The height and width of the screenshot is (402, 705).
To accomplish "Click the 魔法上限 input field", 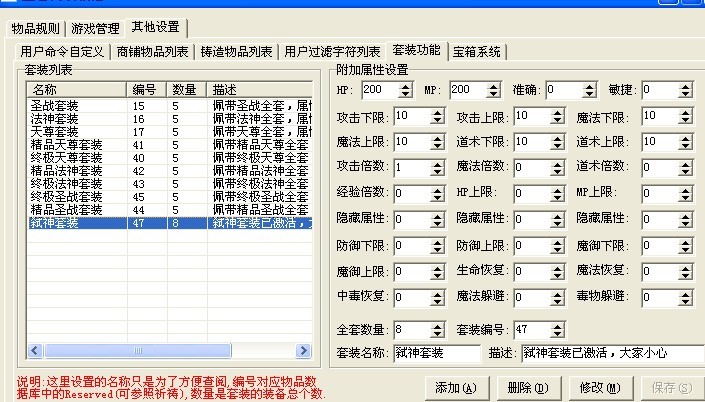I will (x=412, y=142).
